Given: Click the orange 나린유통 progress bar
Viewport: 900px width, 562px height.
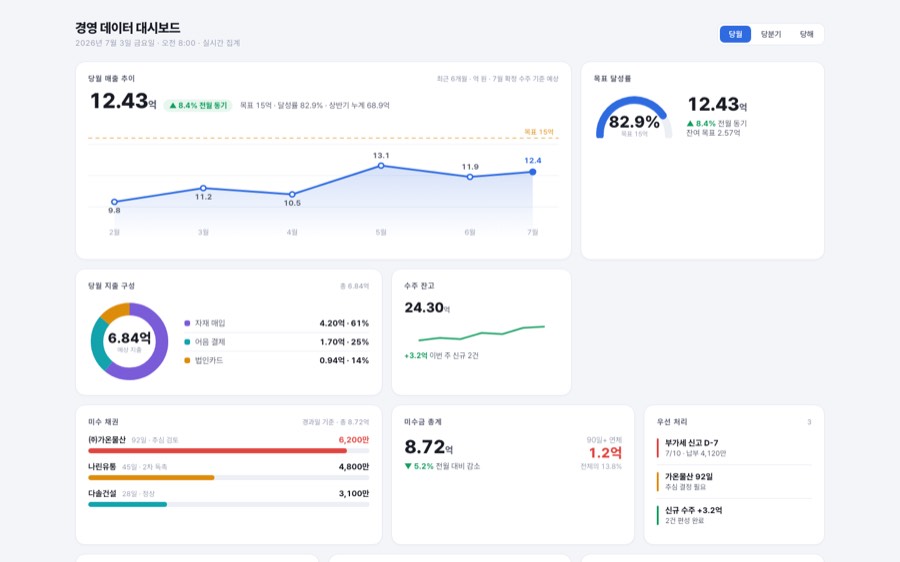Looking at the screenshot, I should 151,478.
